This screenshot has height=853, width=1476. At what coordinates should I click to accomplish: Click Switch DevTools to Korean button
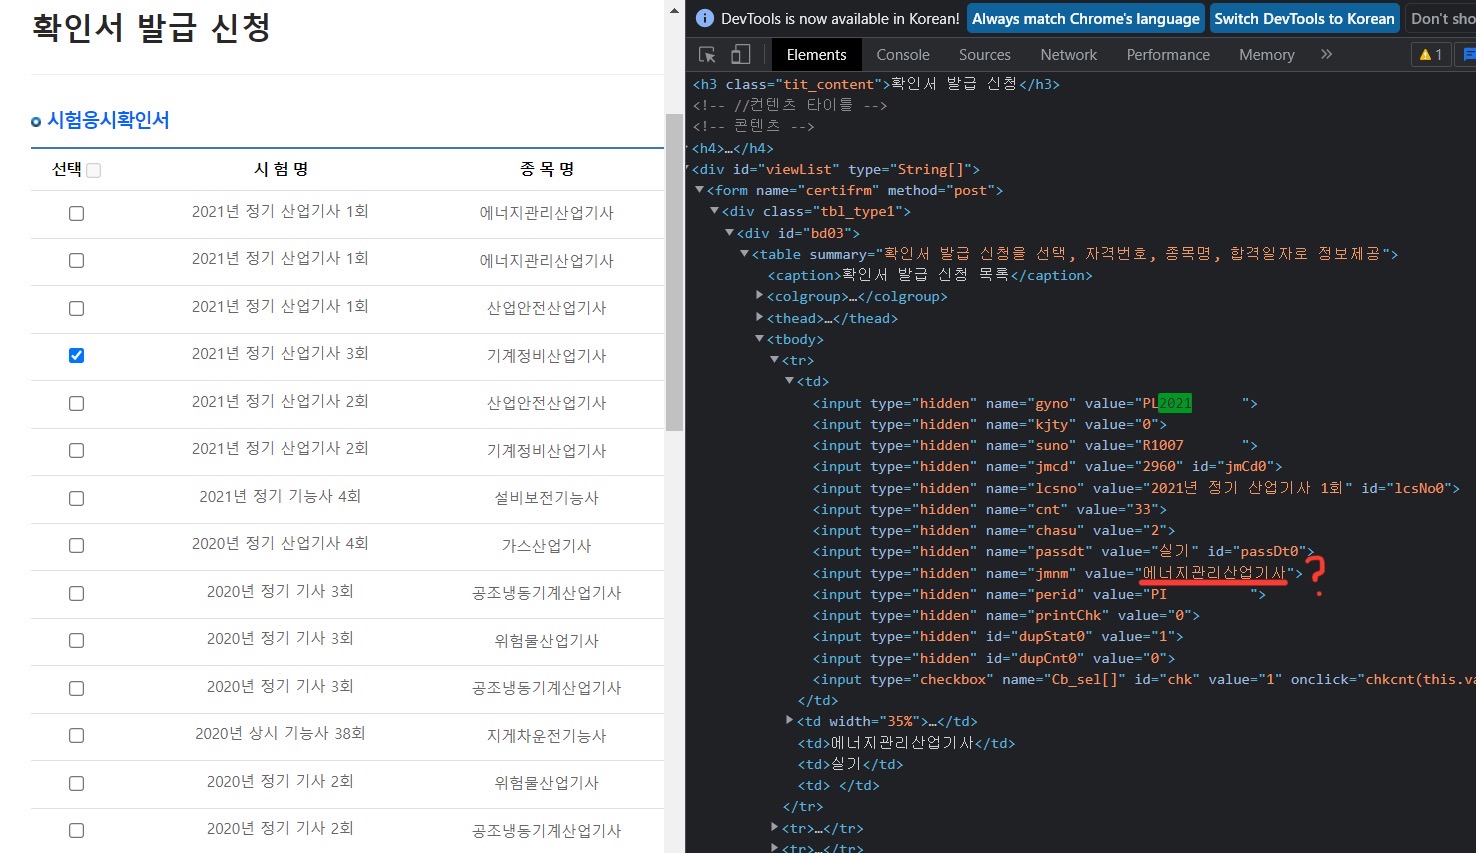pyautogui.click(x=1304, y=18)
